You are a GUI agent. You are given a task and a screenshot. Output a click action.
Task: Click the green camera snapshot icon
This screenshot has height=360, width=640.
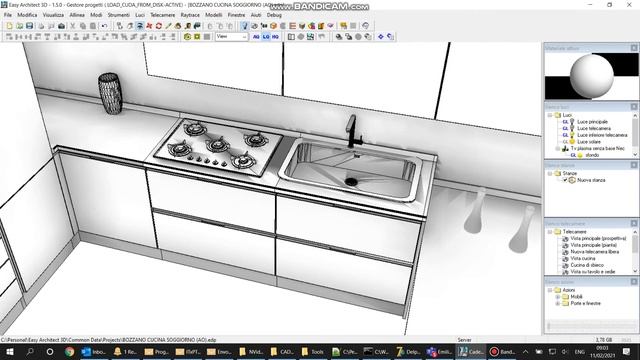[x=187, y=37]
